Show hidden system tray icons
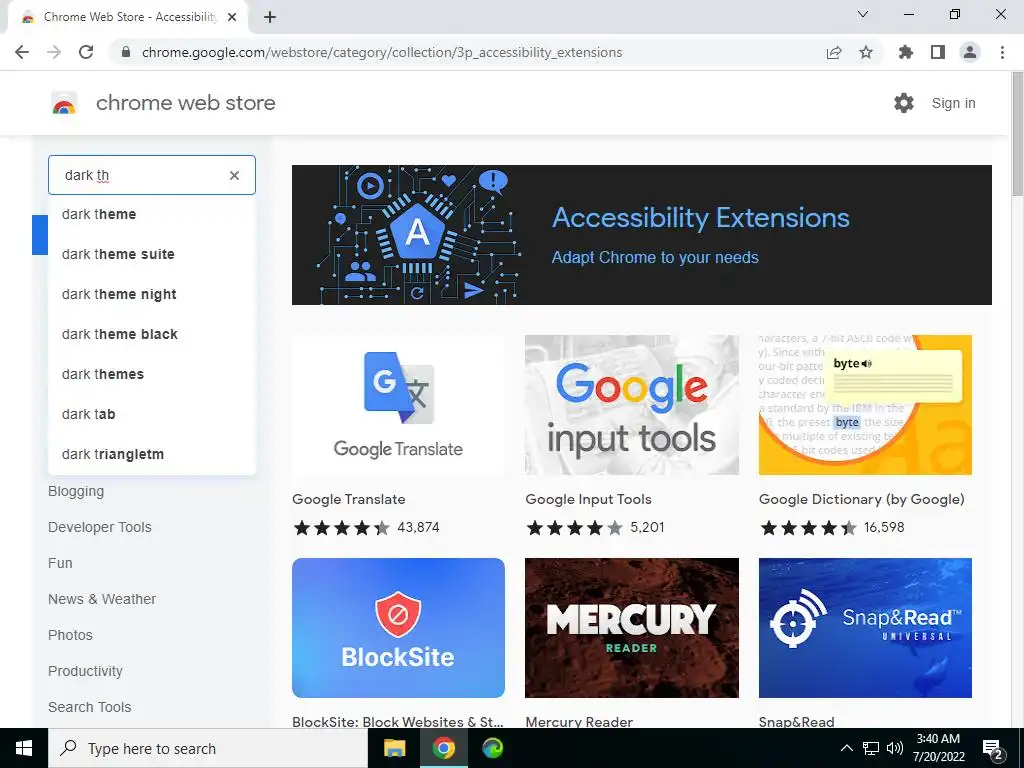The image size is (1024, 768). pyautogui.click(x=846, y=748)
